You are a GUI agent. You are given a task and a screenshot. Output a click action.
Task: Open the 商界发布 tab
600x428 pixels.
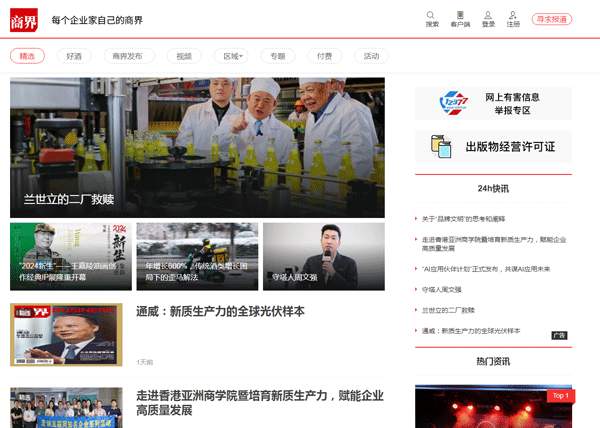pos(129,56)
